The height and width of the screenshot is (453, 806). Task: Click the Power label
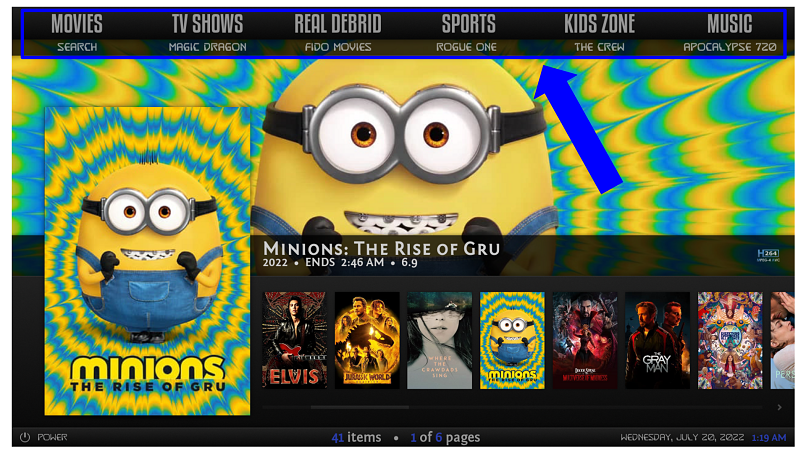pos(52,437)
